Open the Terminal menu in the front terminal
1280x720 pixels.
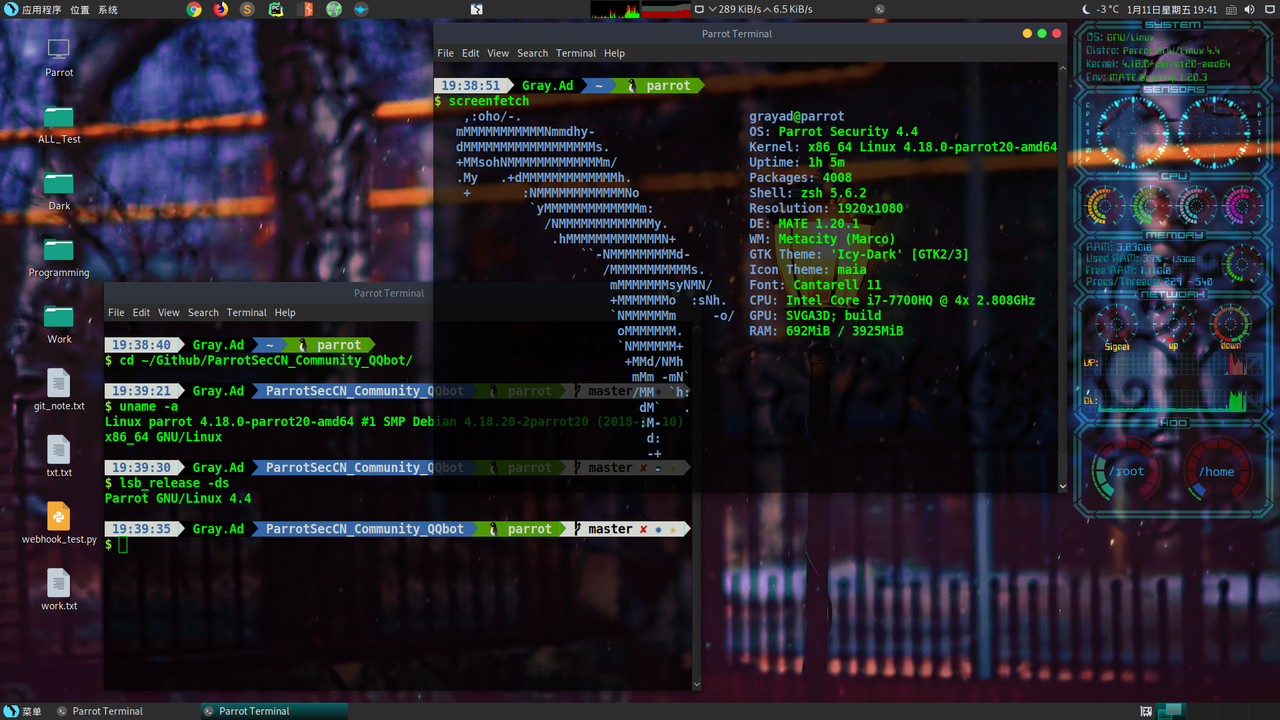click(246, 312)
